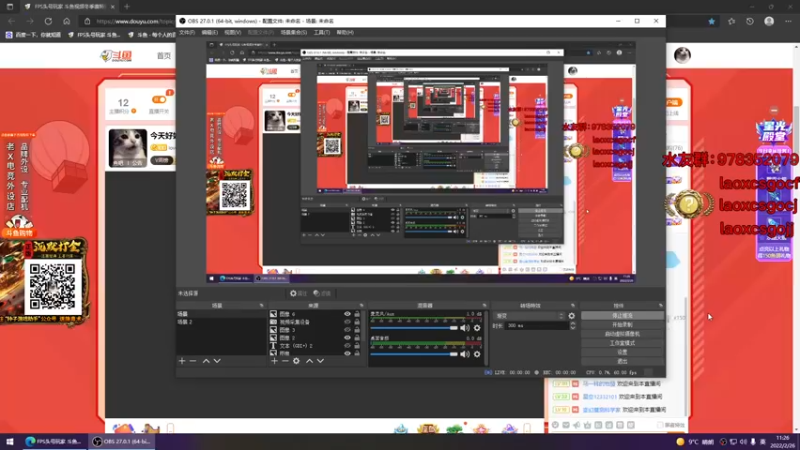
Task: Open microphone/Aux channel settings gear
Action: pyautogui.click(x=477, y=328)
